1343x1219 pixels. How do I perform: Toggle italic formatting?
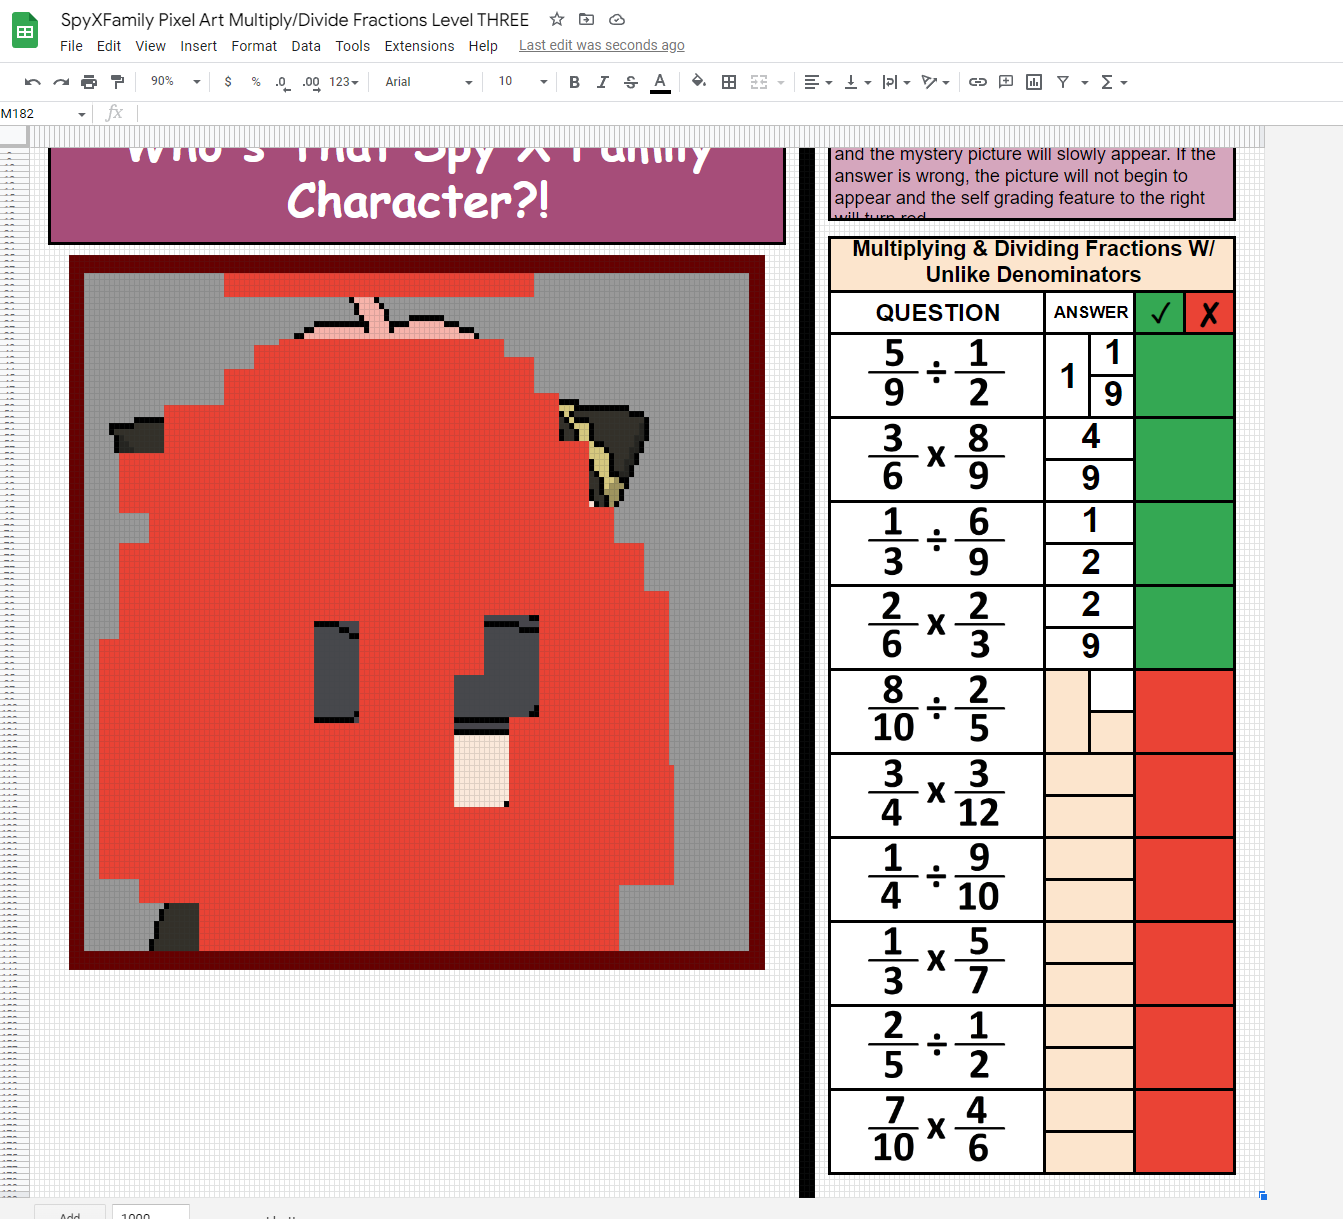pyautogui.click(x=602, y=82)
